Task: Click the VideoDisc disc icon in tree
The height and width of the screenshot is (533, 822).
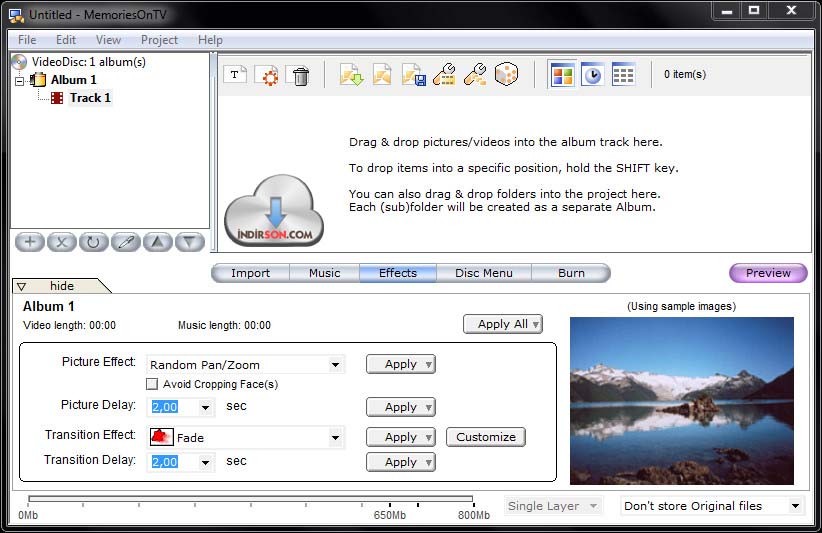Action: tap(19, 62)
